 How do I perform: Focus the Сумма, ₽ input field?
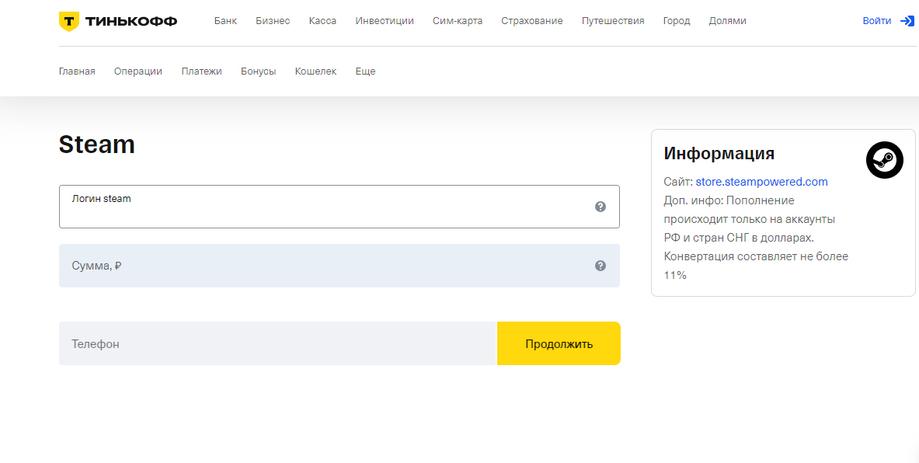pos(339,266)
